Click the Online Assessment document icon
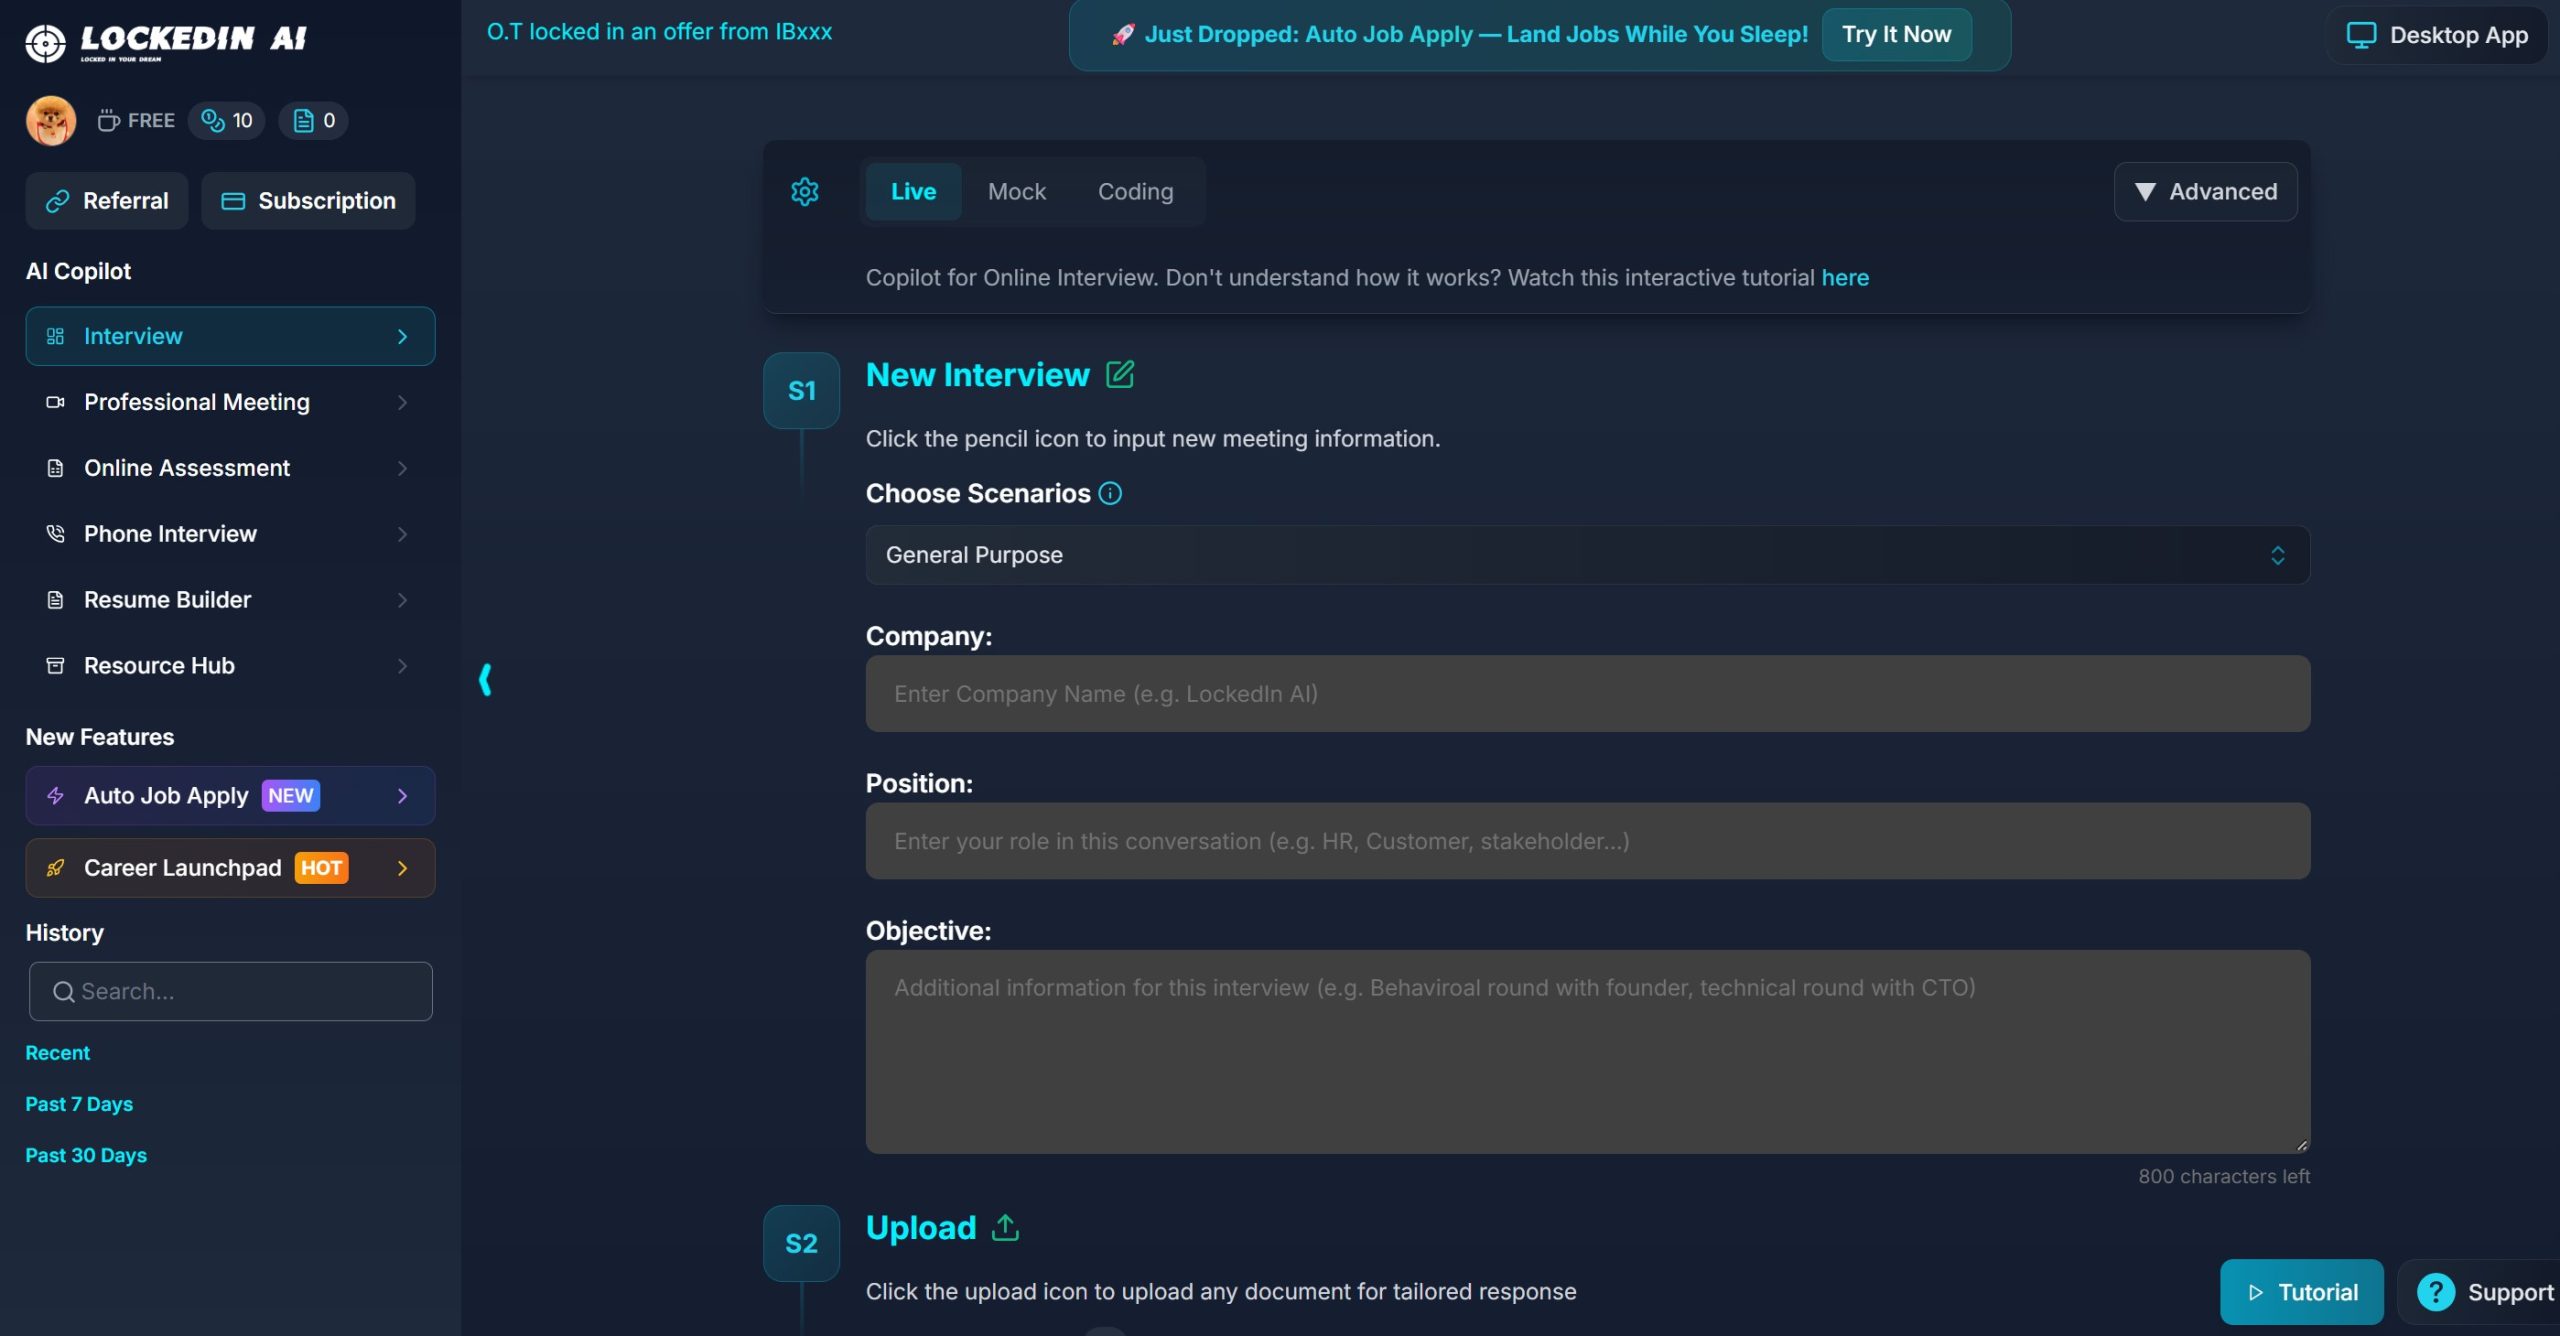The image size is (2560, 1336). point(55,469)
